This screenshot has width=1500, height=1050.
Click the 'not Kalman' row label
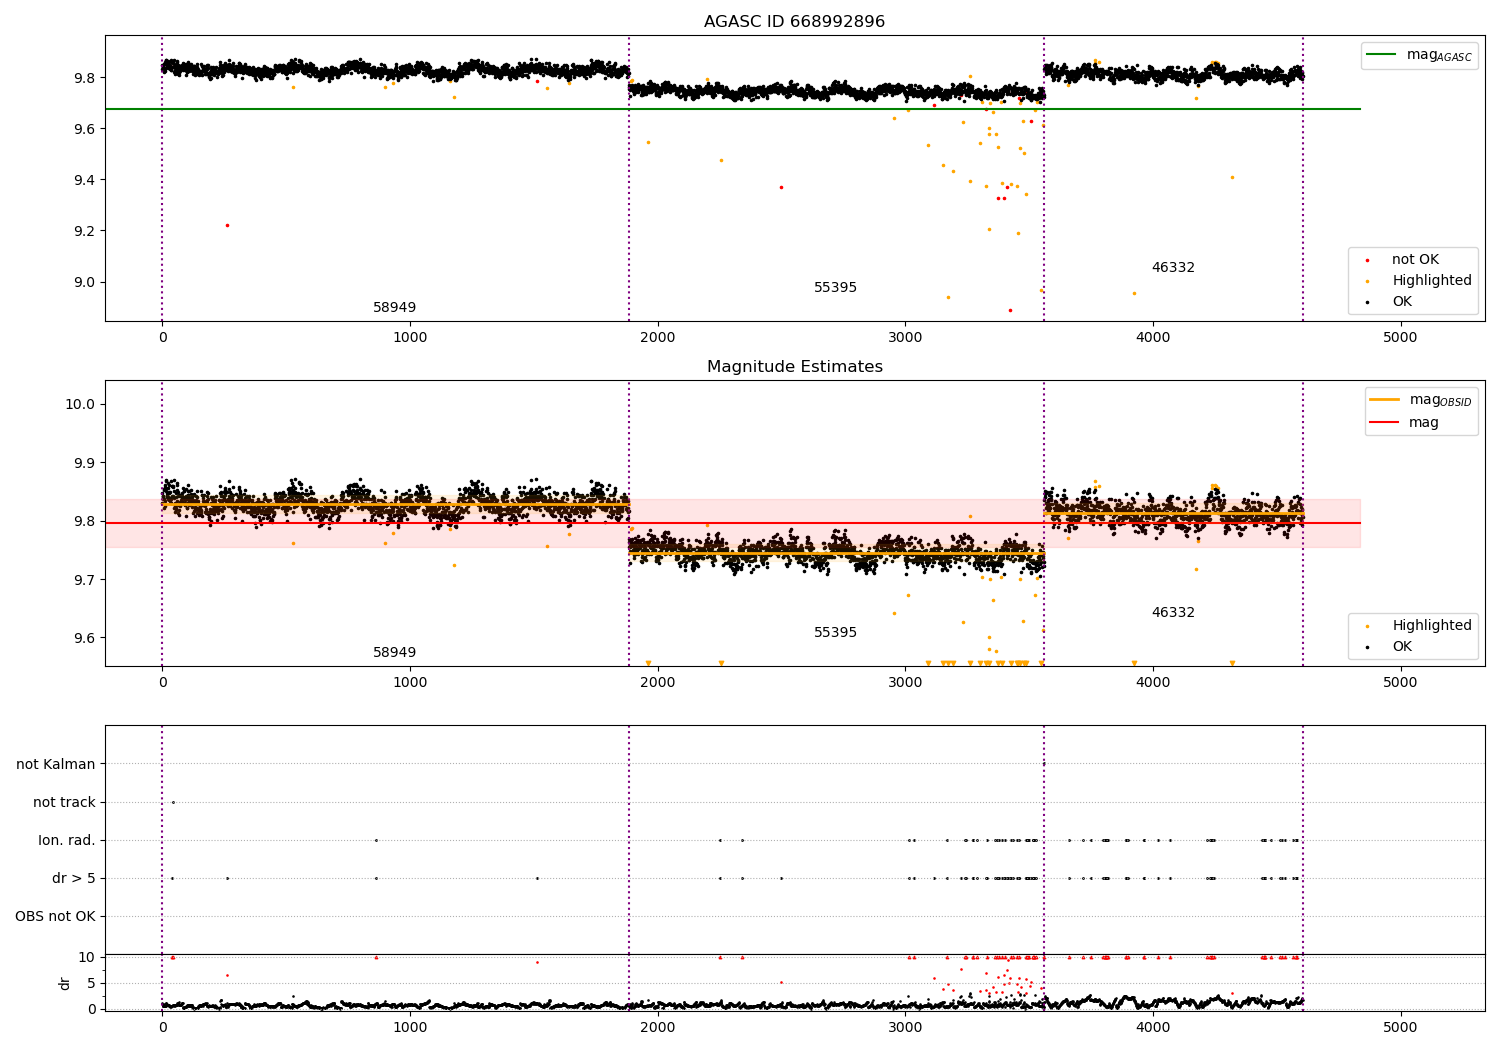(56, 765)
